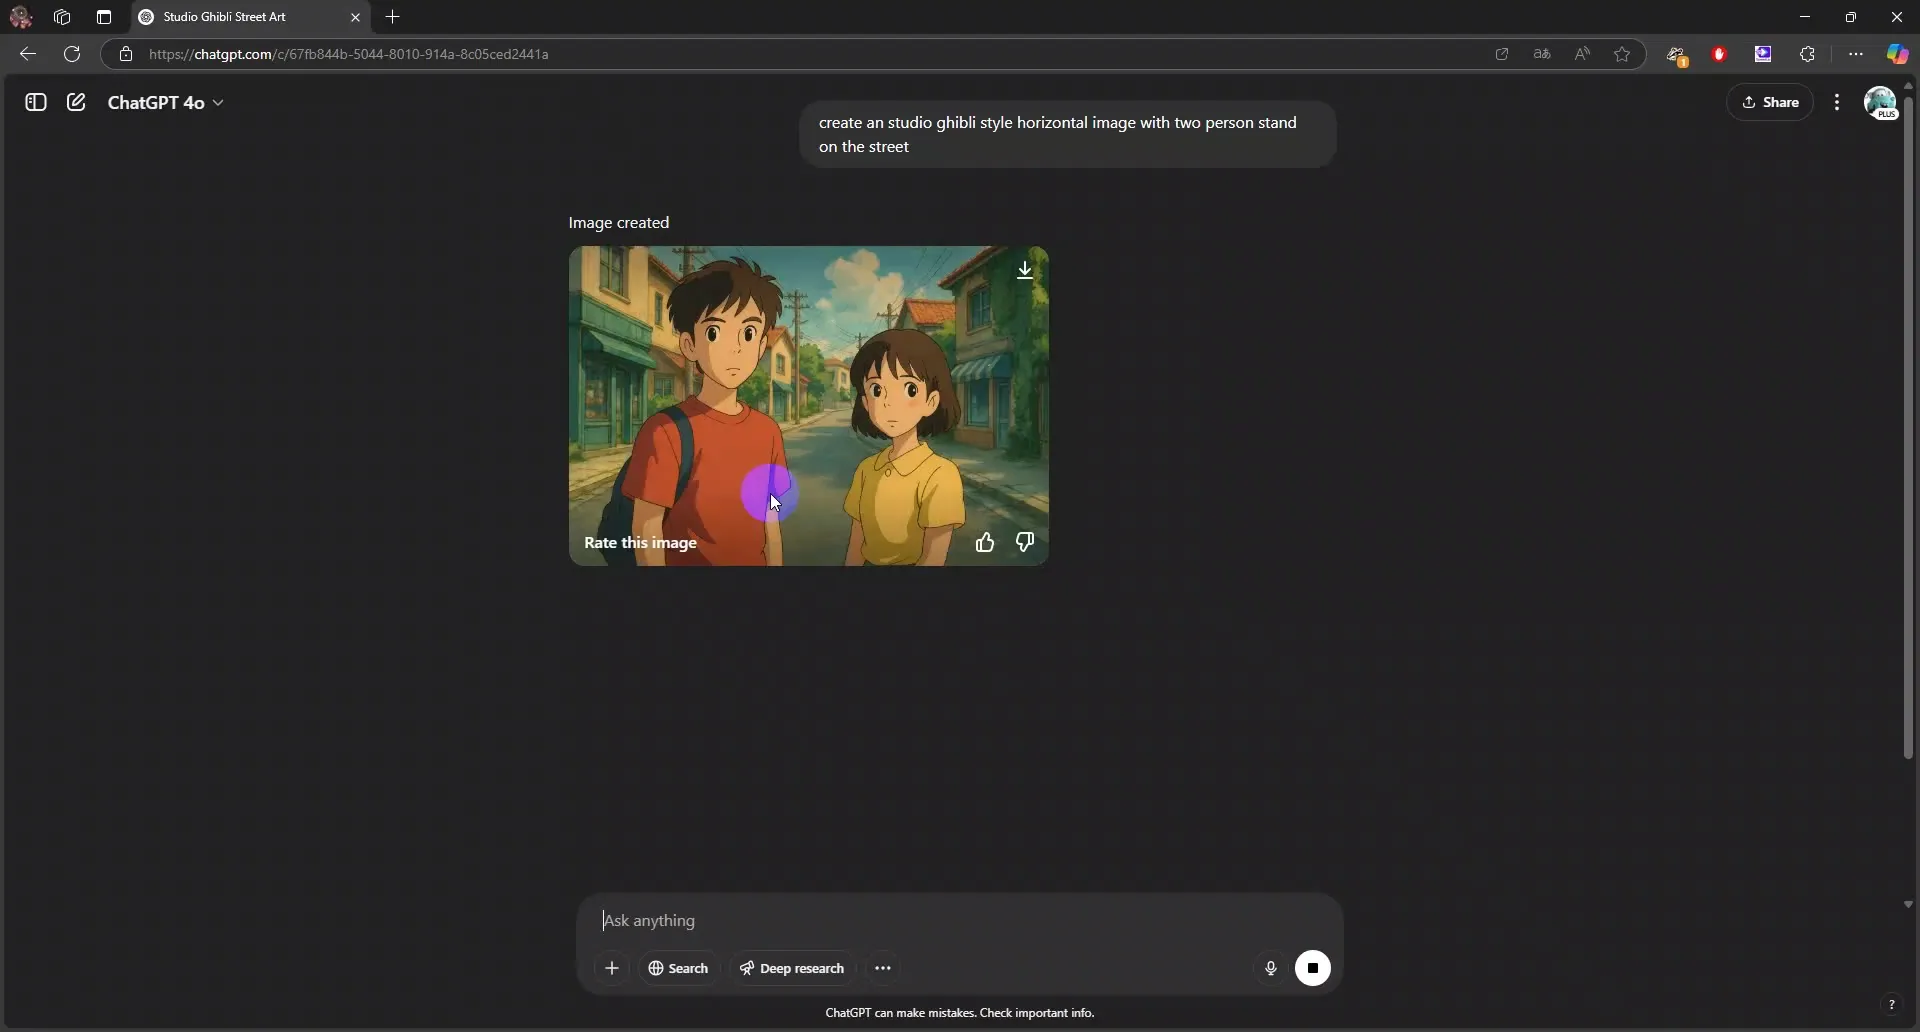
Task: Add this page to favorites
Action: tap(1622, 54)
